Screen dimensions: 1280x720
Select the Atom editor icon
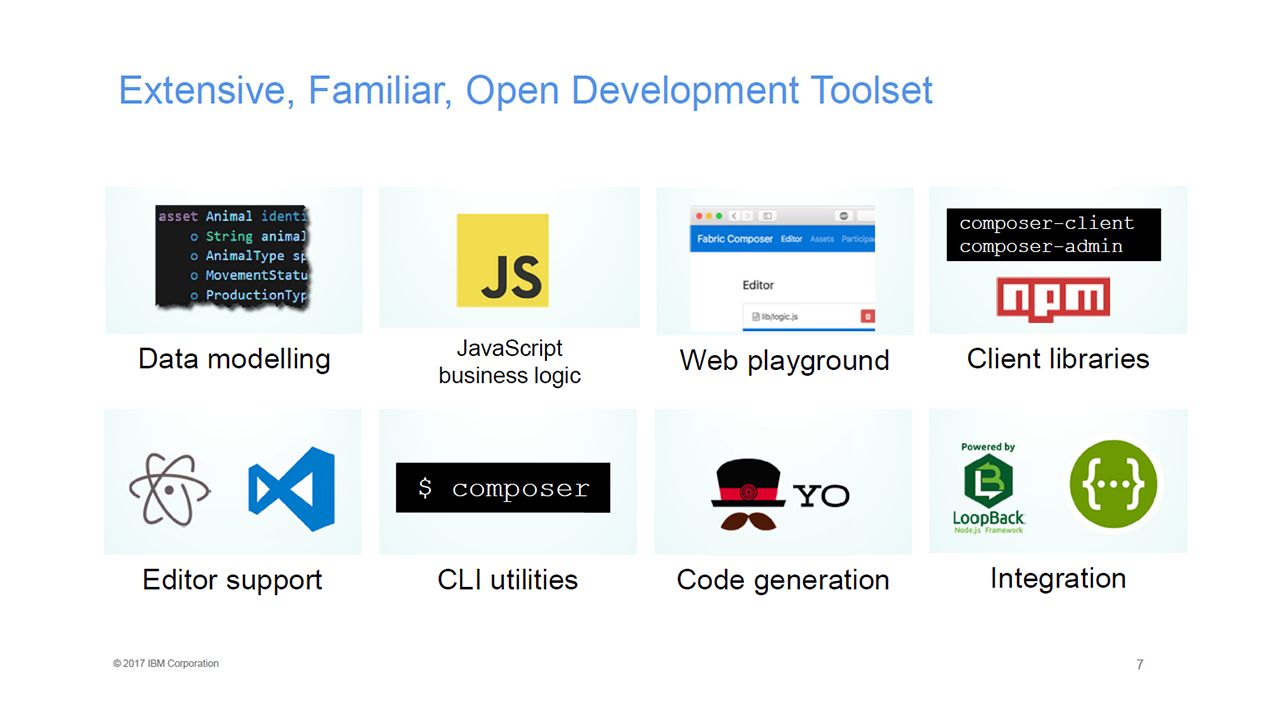point(169,489)
